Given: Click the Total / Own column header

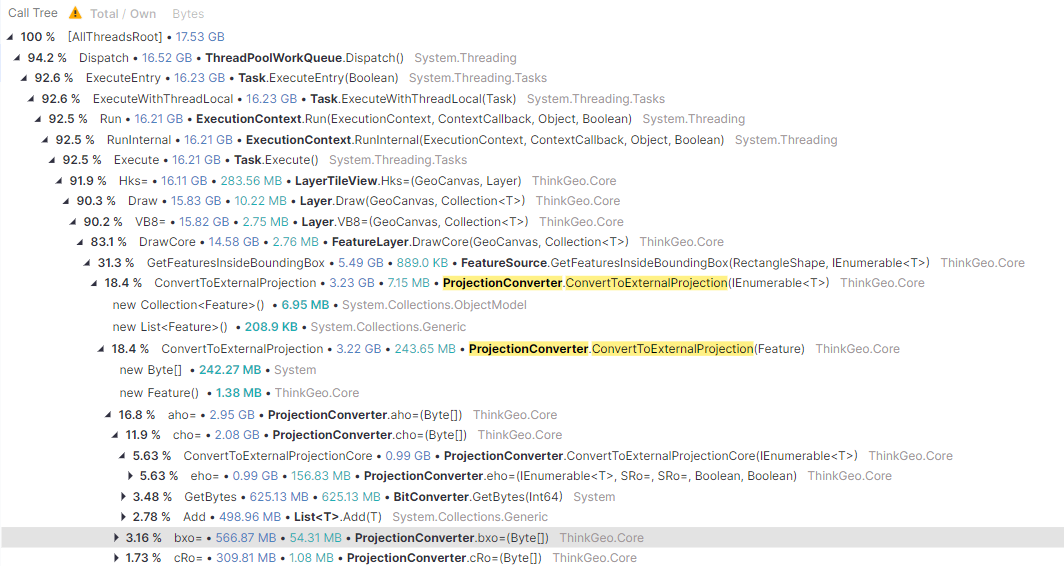Looking at the screenshot, I should (x=123, y=14).
